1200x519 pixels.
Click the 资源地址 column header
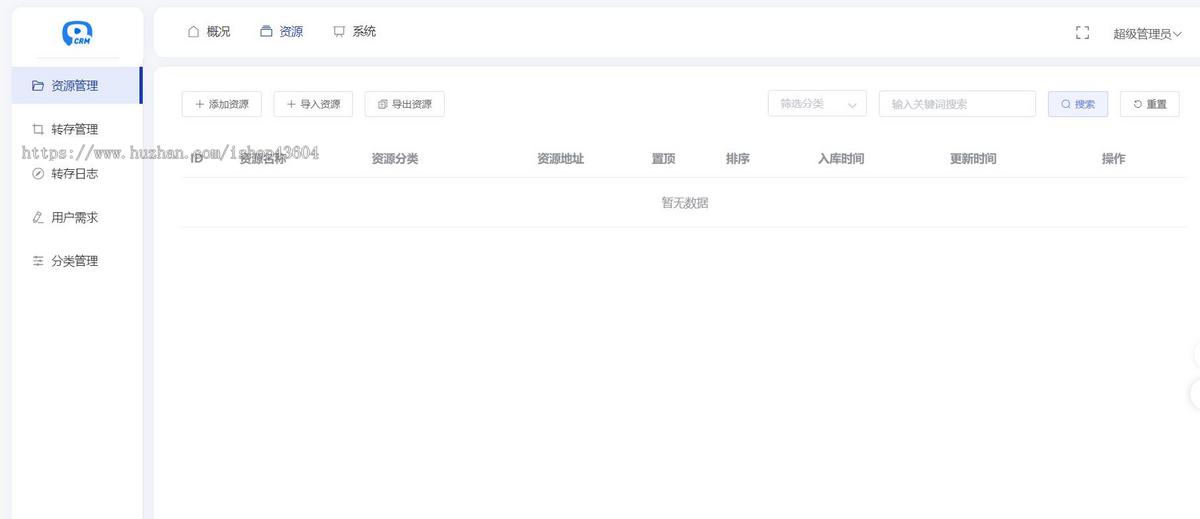click(x=560, y=159)
